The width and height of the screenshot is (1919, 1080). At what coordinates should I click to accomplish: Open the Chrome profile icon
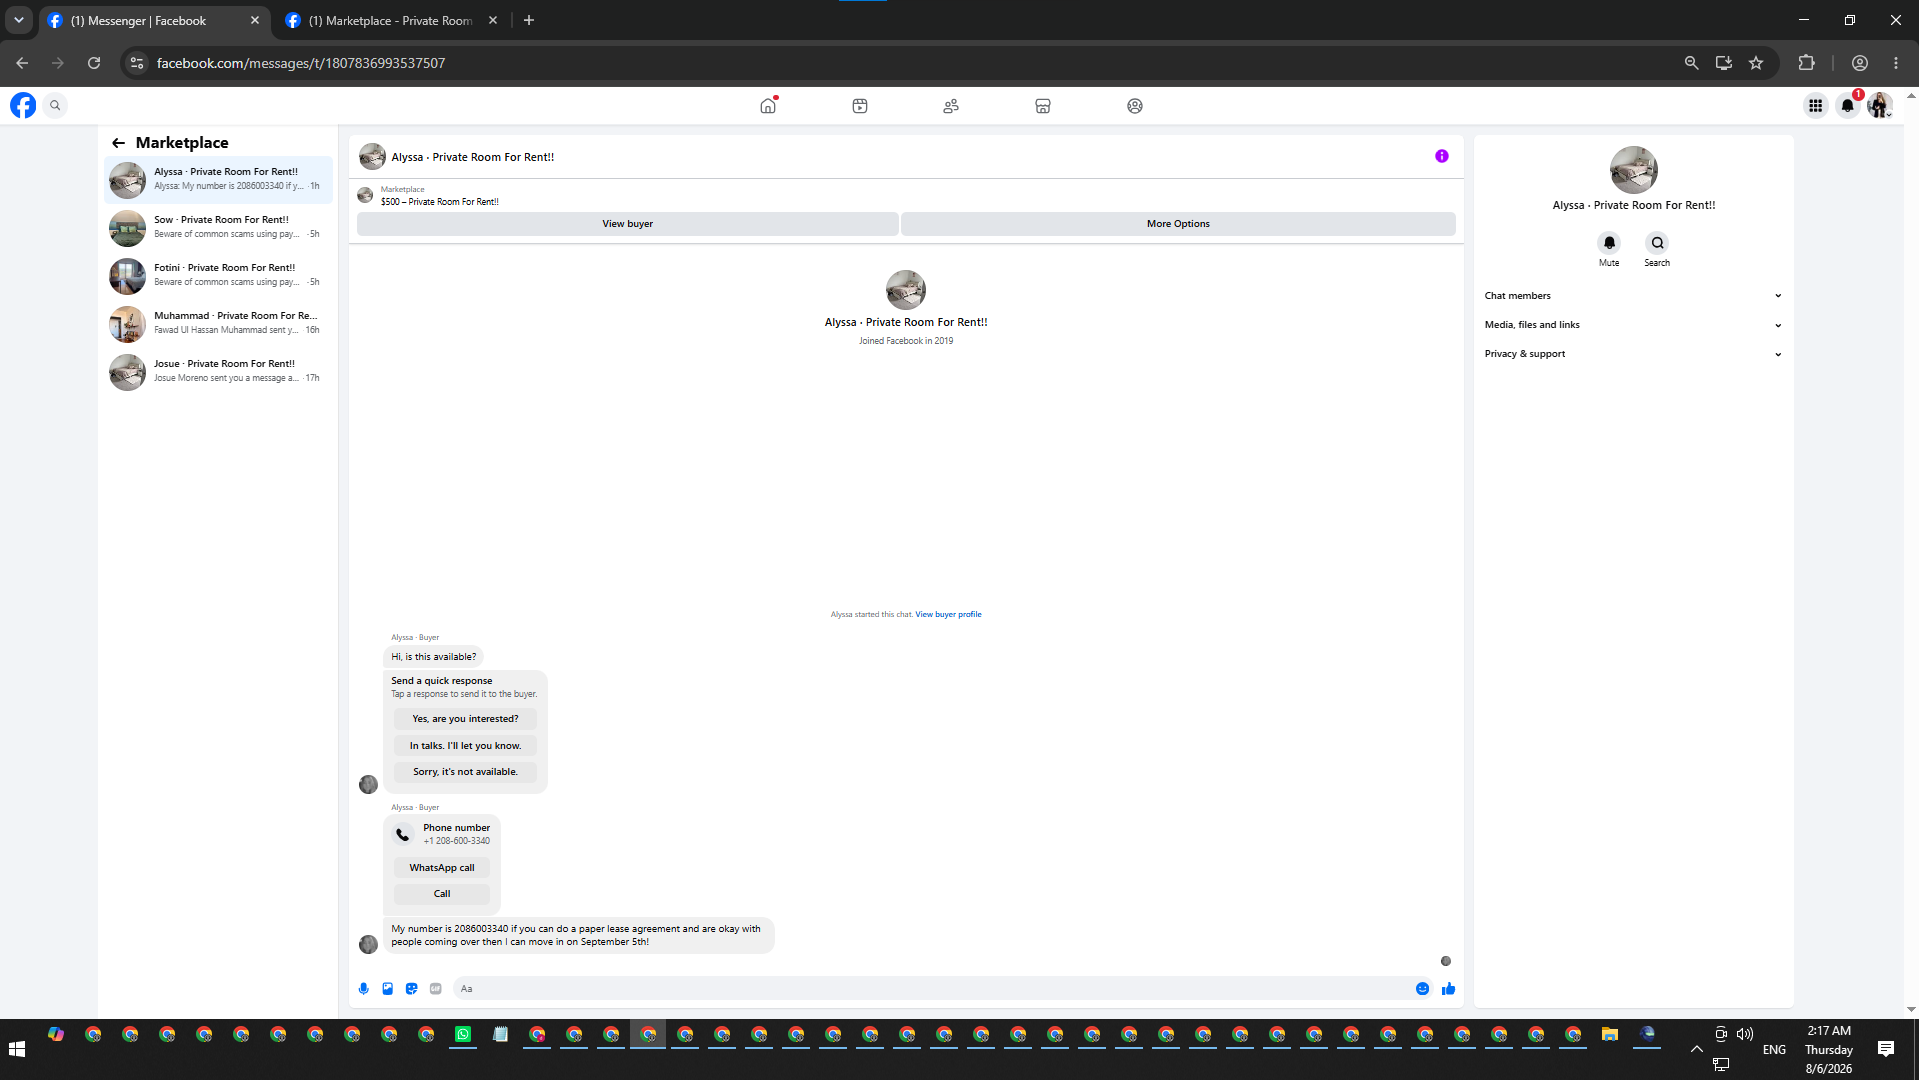pos(1860,63)
